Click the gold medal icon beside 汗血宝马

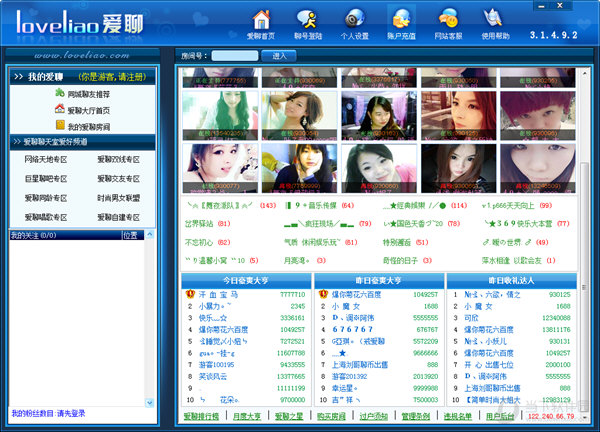190,294
